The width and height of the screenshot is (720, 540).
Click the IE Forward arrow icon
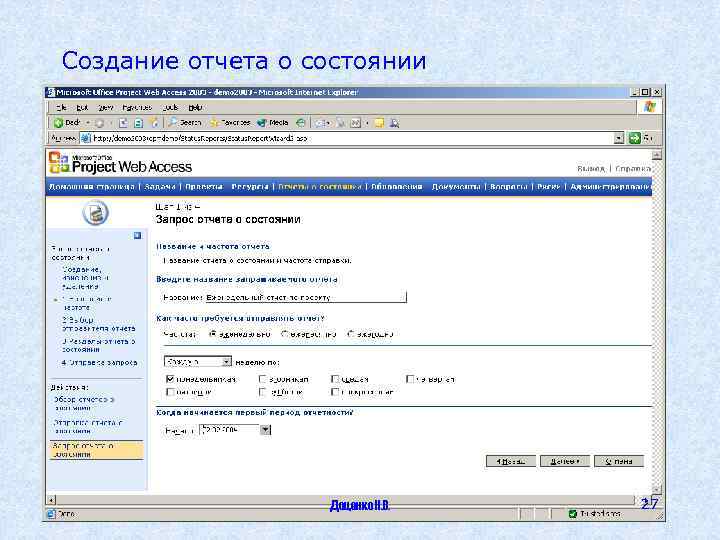click(x=99, y=123)
